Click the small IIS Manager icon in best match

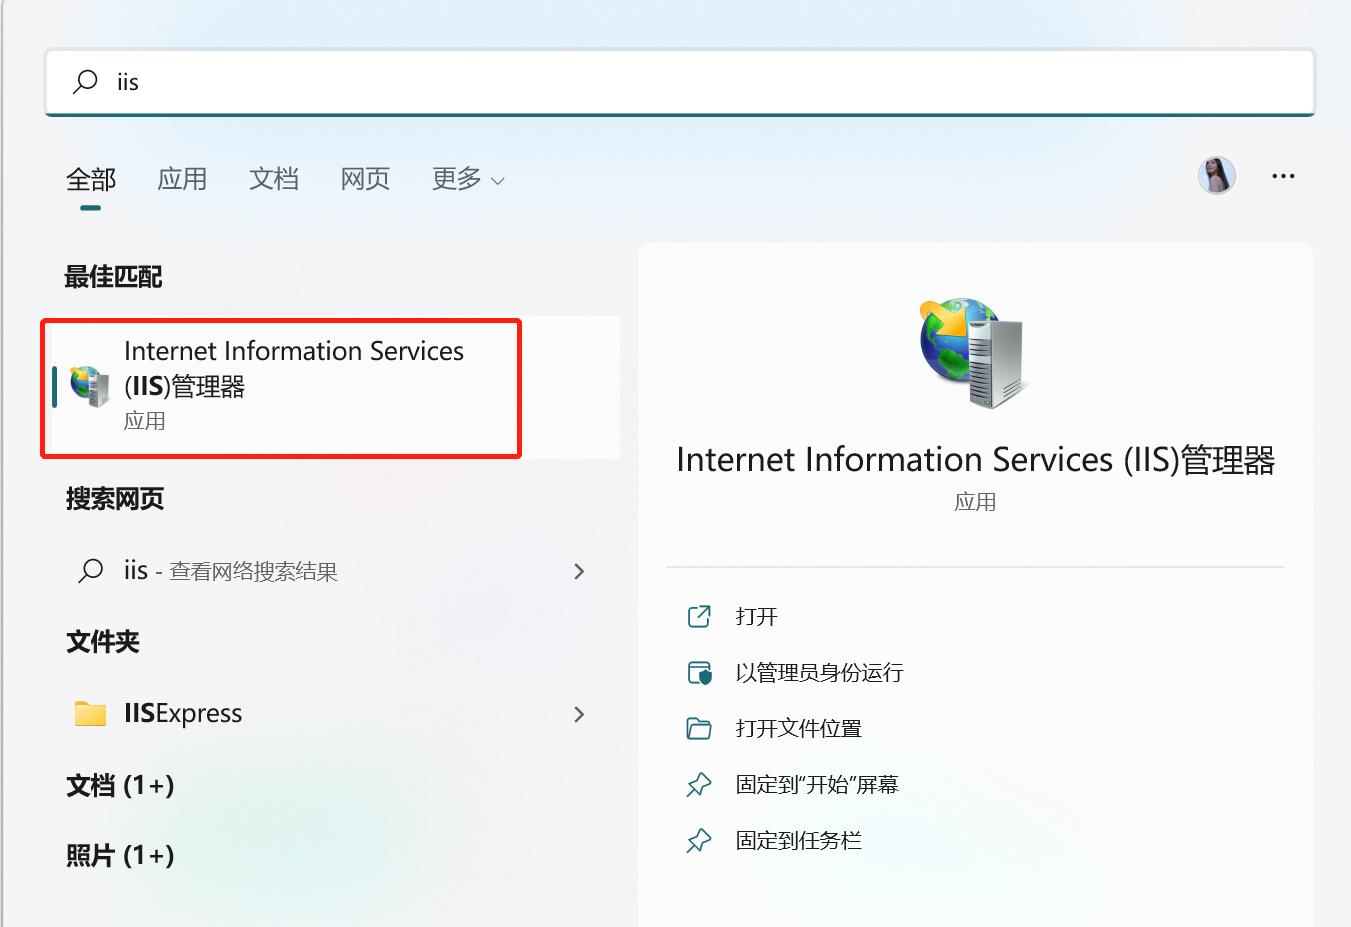89,386
